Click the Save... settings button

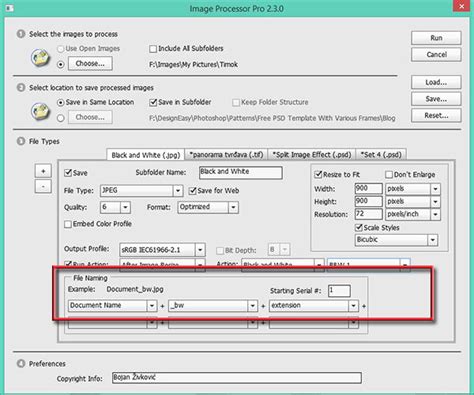tap(436, 99)
